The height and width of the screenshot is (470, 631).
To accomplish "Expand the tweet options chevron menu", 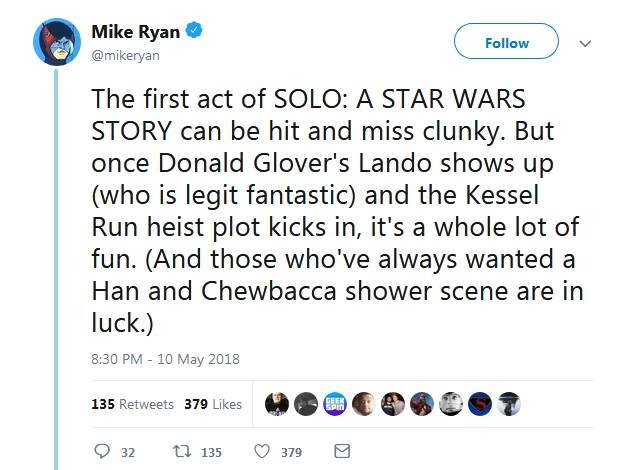I will click(x=586, y=43).
